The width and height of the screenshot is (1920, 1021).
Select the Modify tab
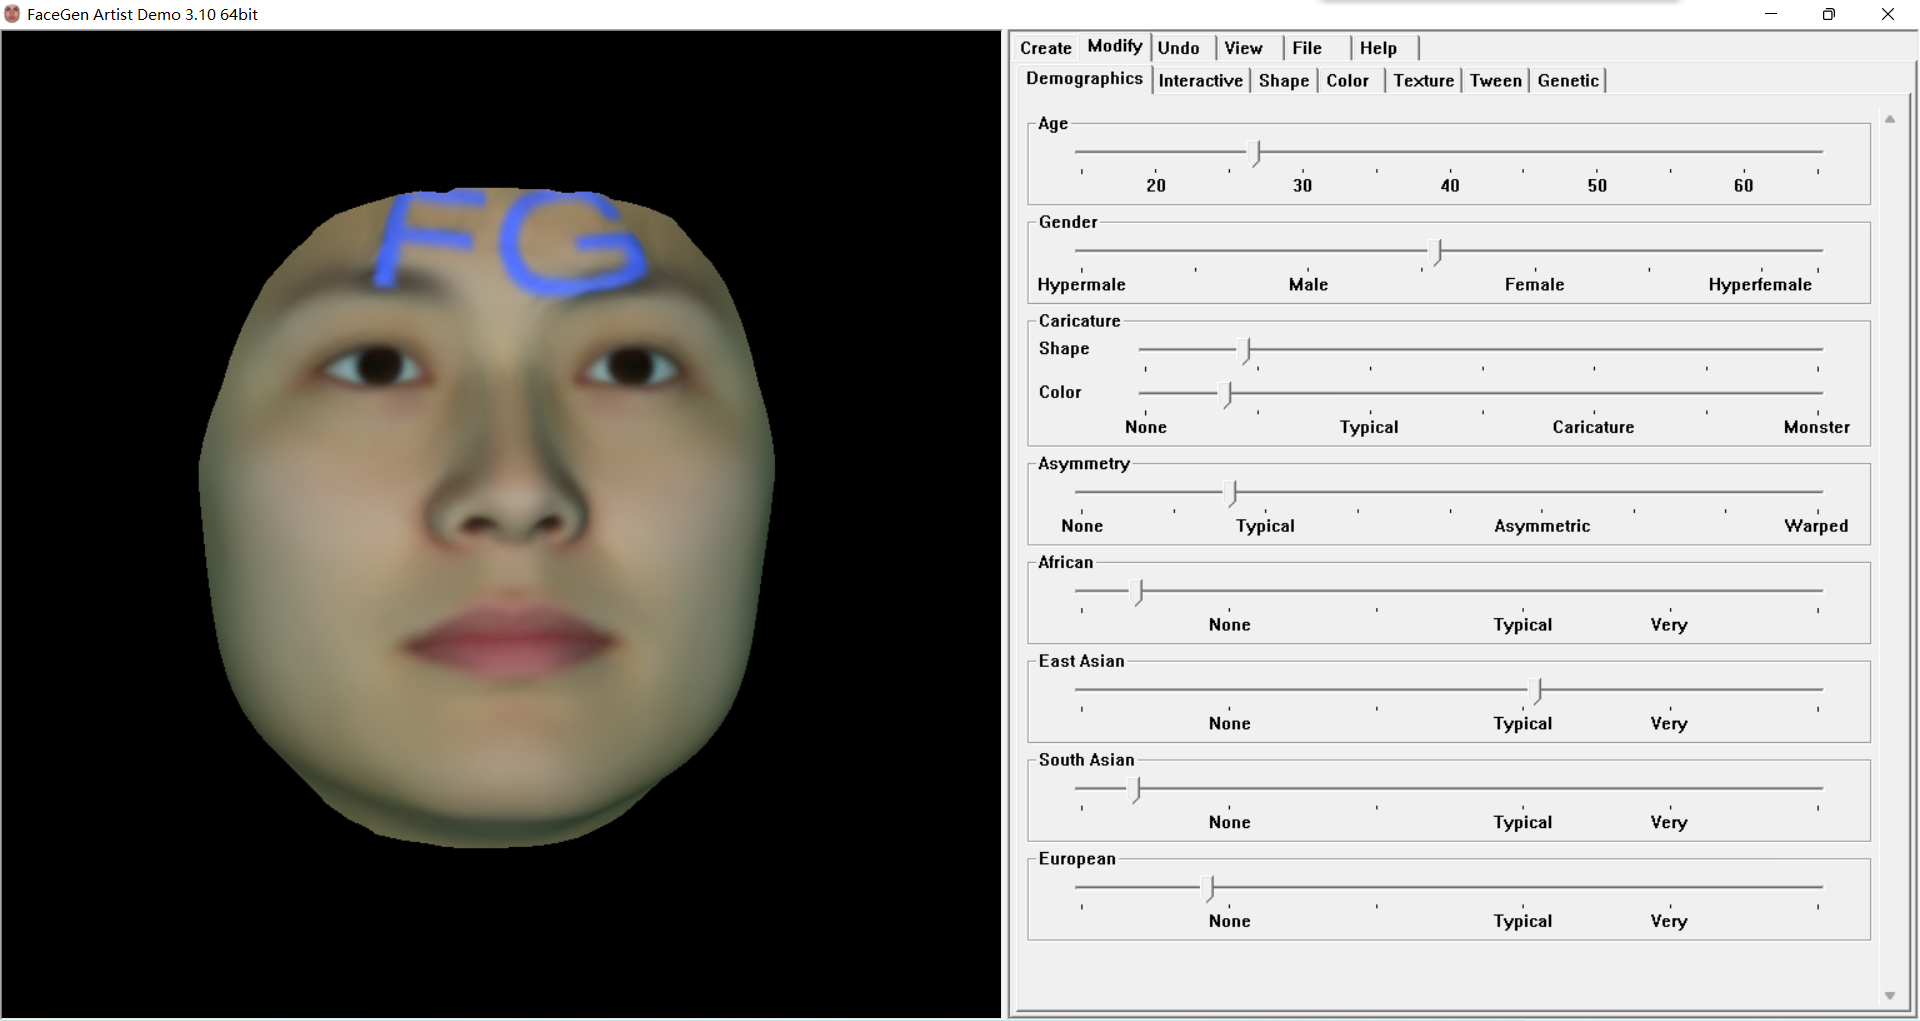(x=1114, y=46)
